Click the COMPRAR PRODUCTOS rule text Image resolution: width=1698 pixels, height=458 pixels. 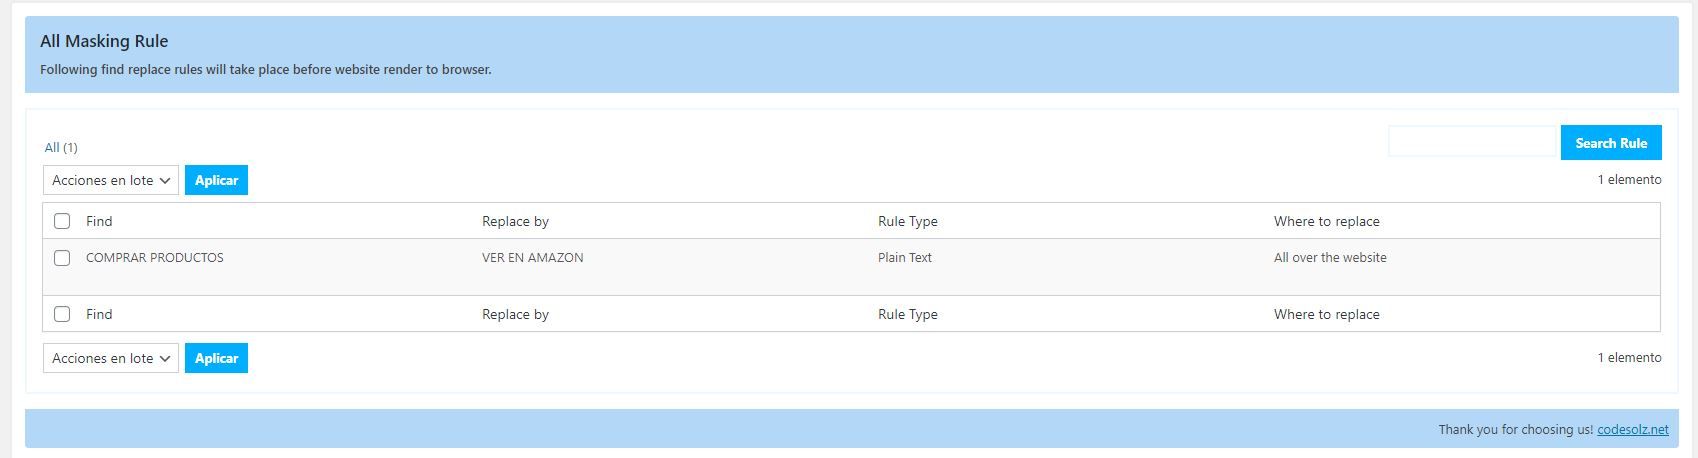(x=155, y=257)
